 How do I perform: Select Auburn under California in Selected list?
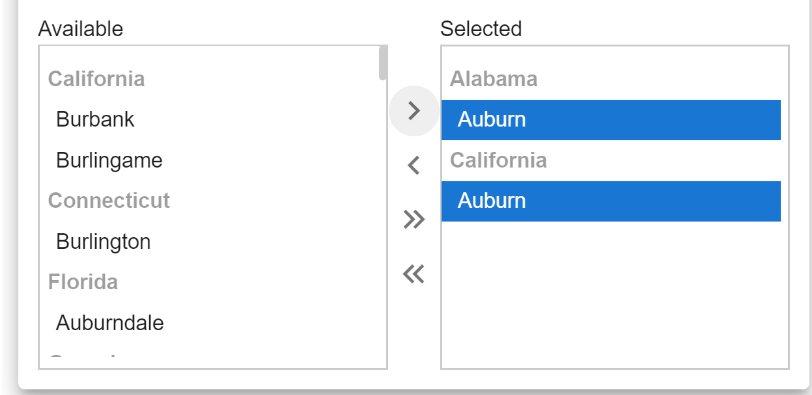point(611,201)
